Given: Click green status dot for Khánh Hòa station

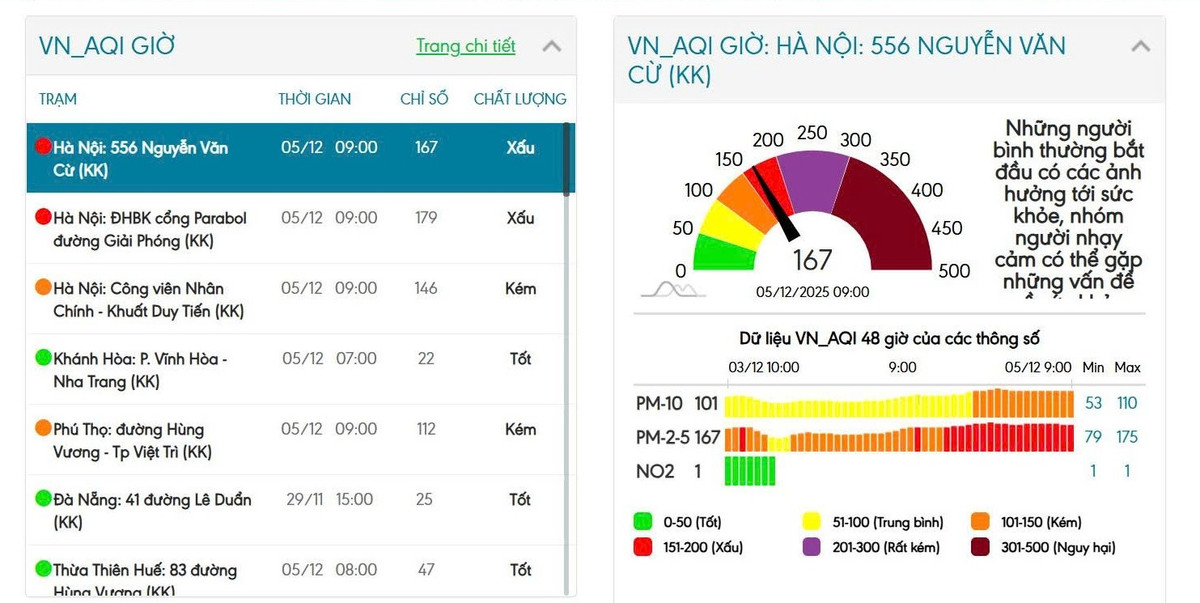Looking at the screenshot, I should (x=43, y=358).
